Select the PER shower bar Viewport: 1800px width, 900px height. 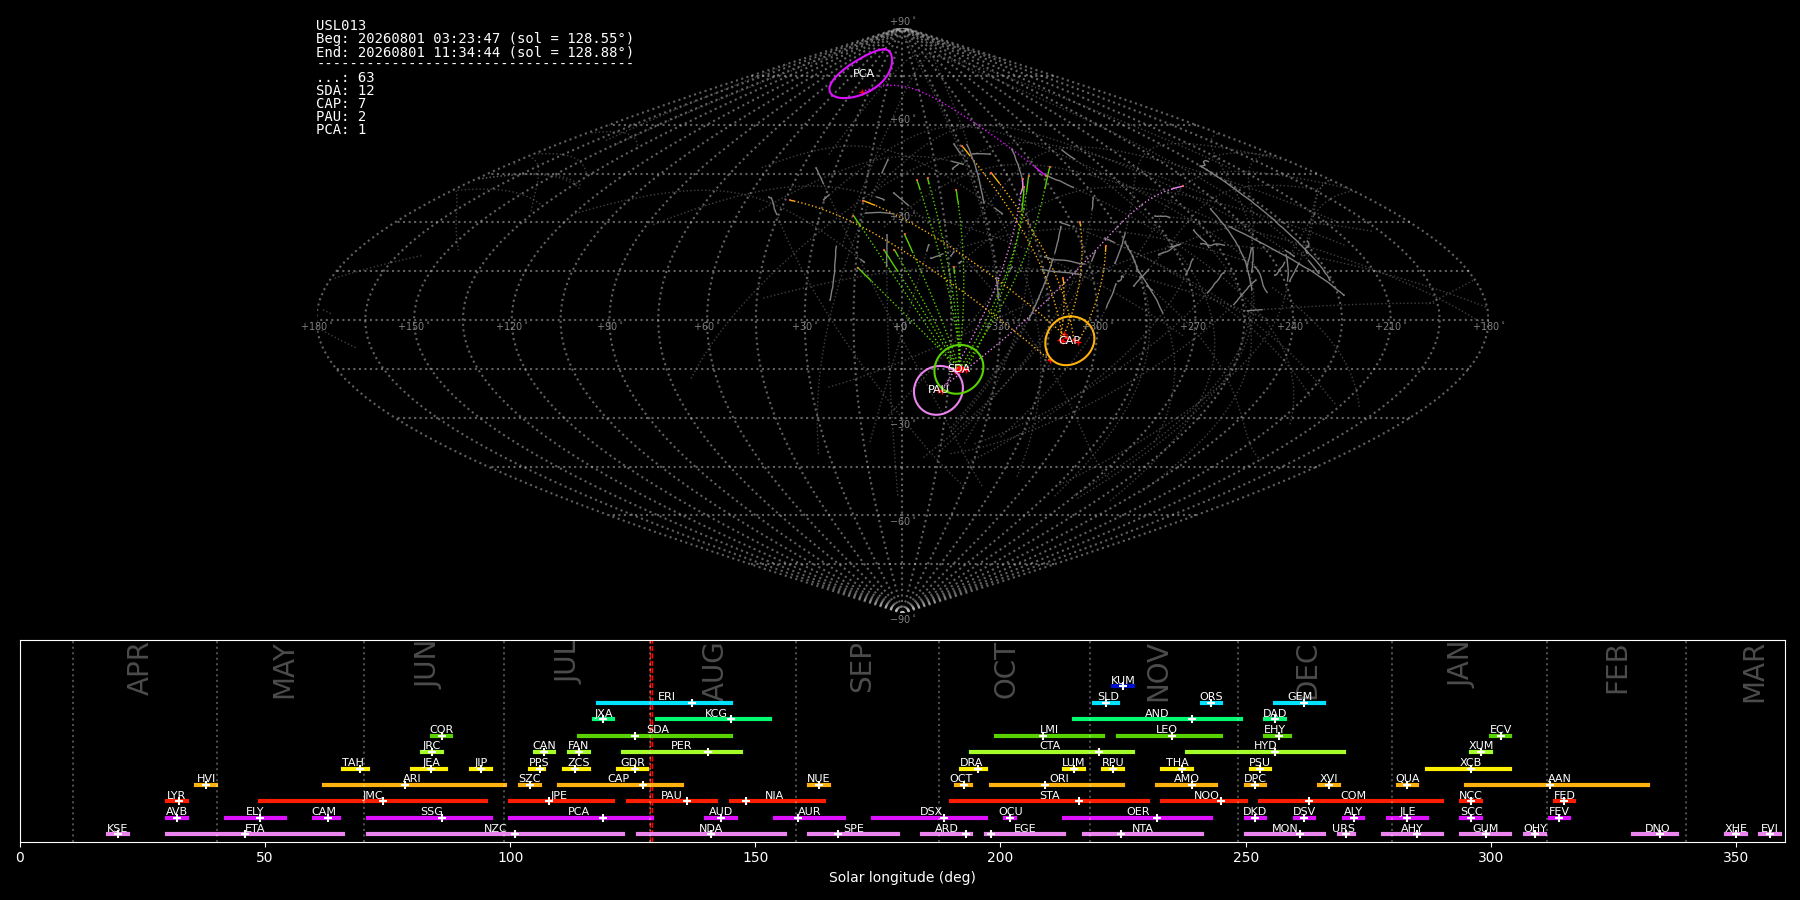pos(682,752)
